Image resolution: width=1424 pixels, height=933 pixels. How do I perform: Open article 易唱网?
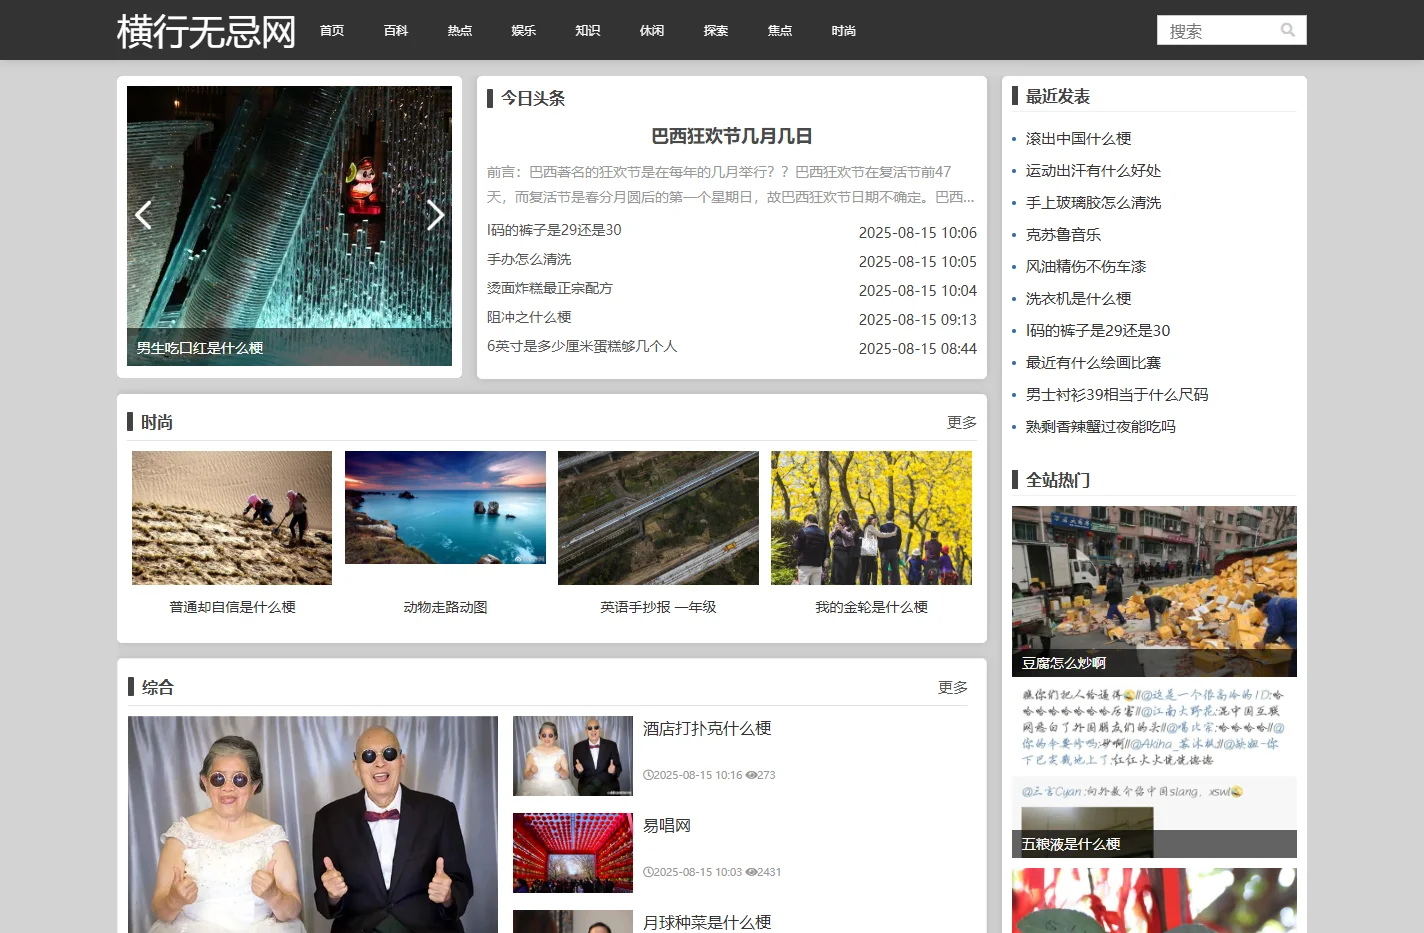[667, 826]
